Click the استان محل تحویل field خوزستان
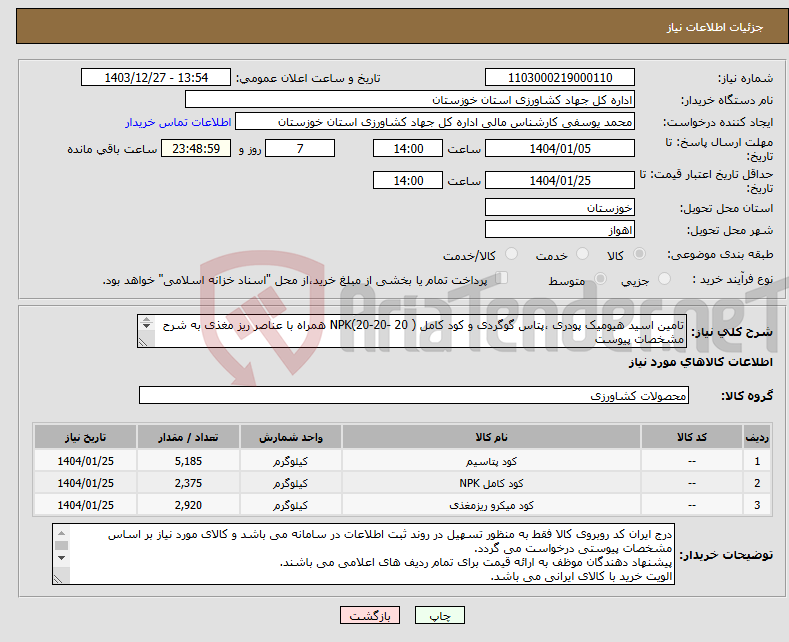This screenshot has width=789, height=642. coord(560,207)
